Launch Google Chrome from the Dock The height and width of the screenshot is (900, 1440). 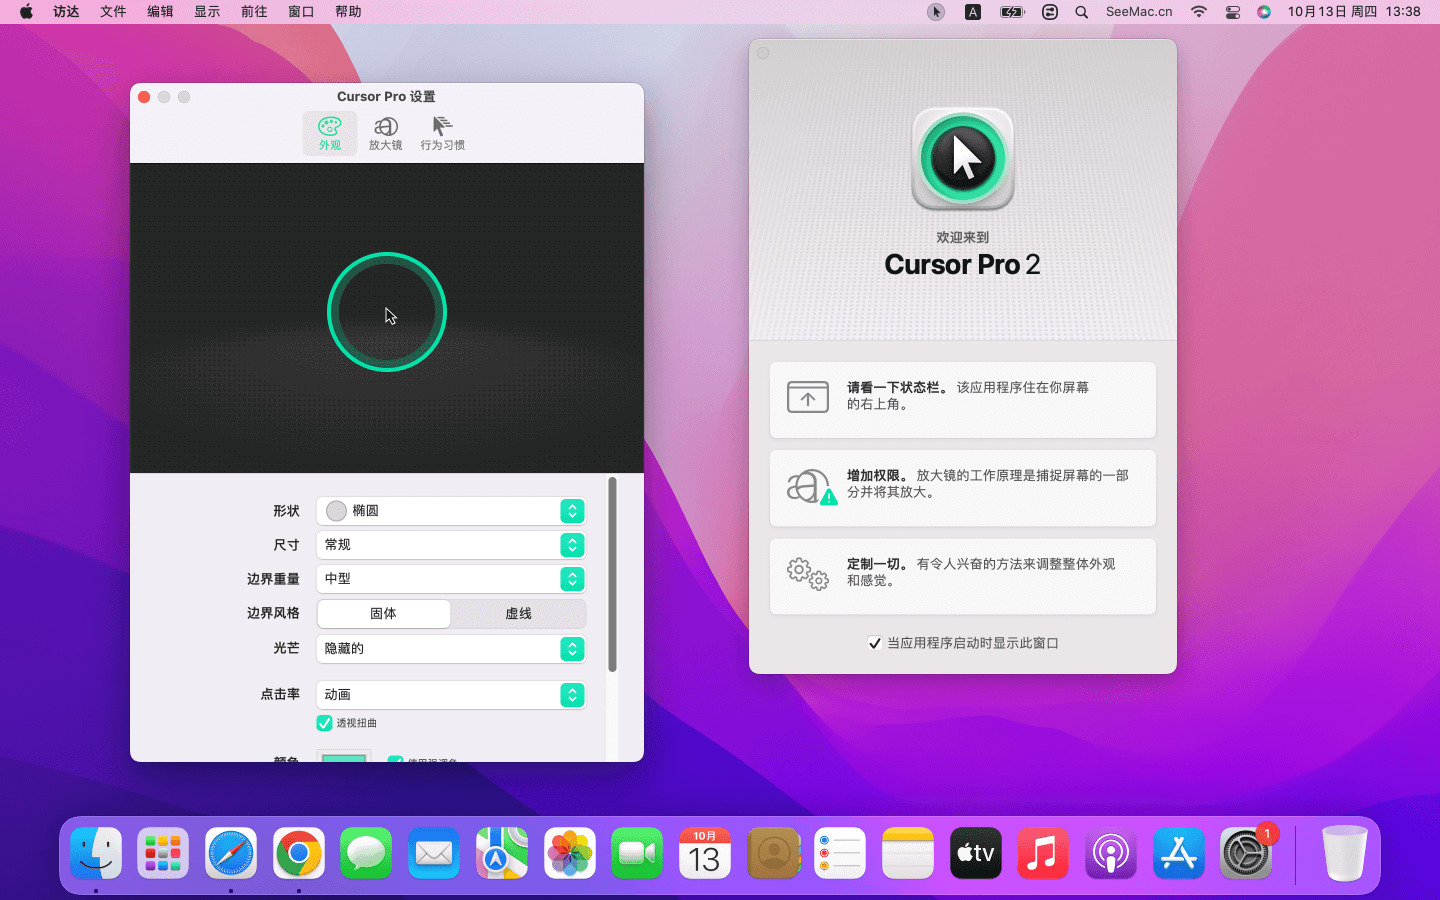pos(299,853)
